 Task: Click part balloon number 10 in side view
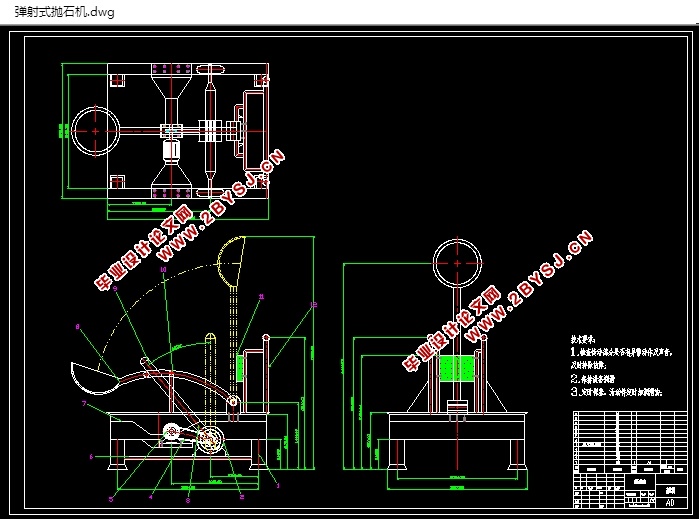163,269
